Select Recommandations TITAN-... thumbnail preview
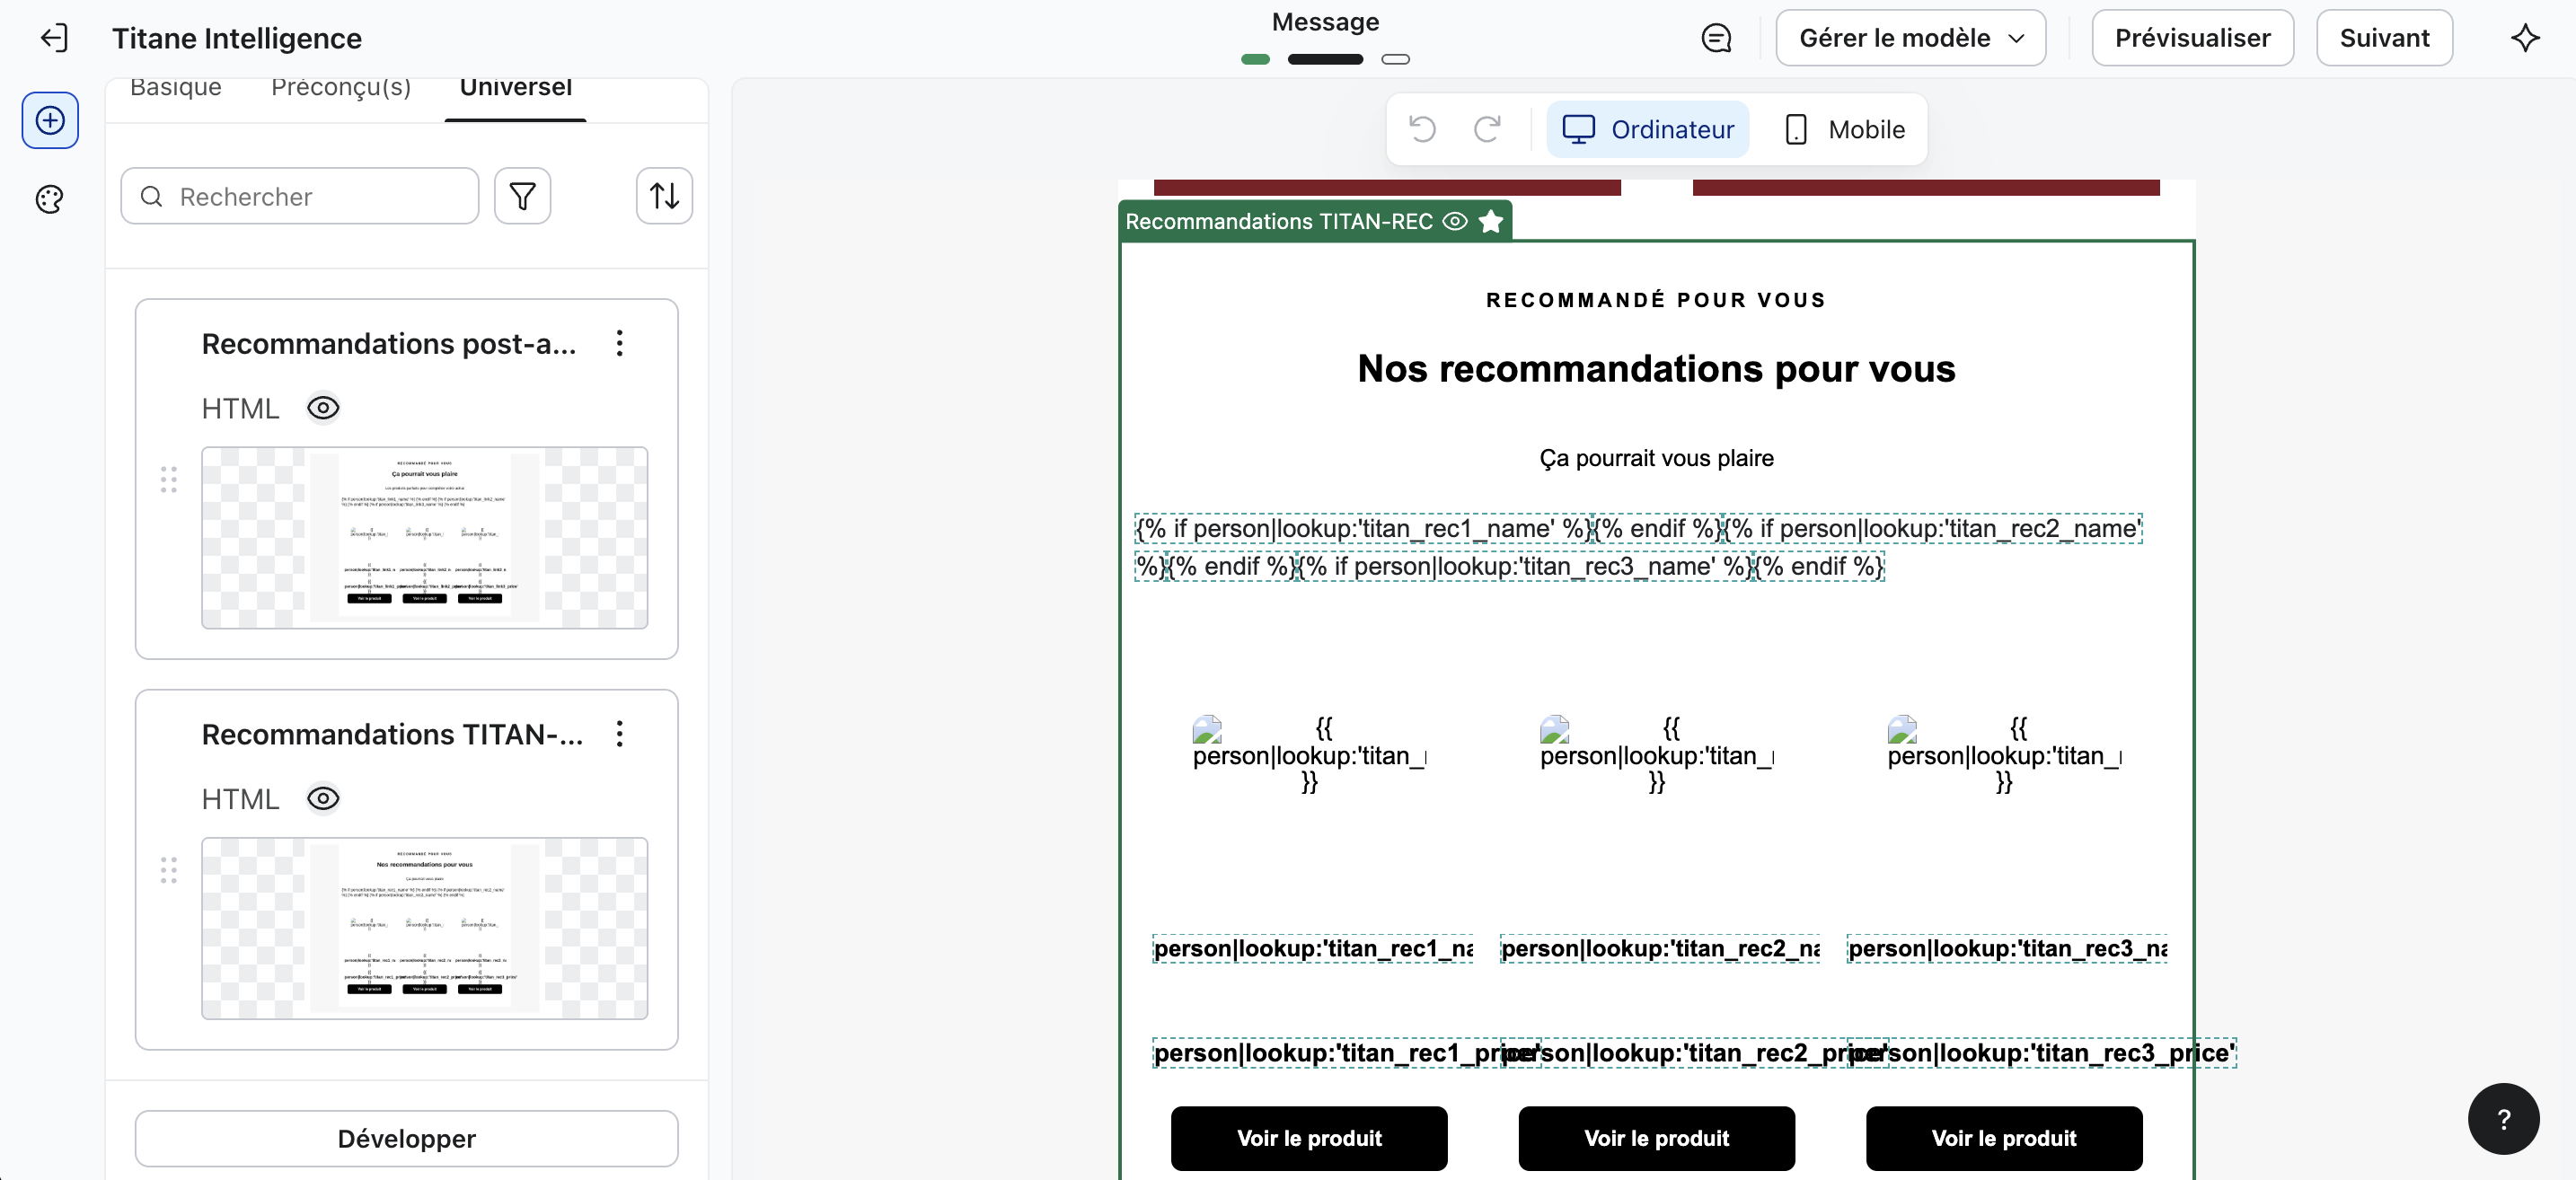Screen dimensions: 2576x1180 (424, 928)
